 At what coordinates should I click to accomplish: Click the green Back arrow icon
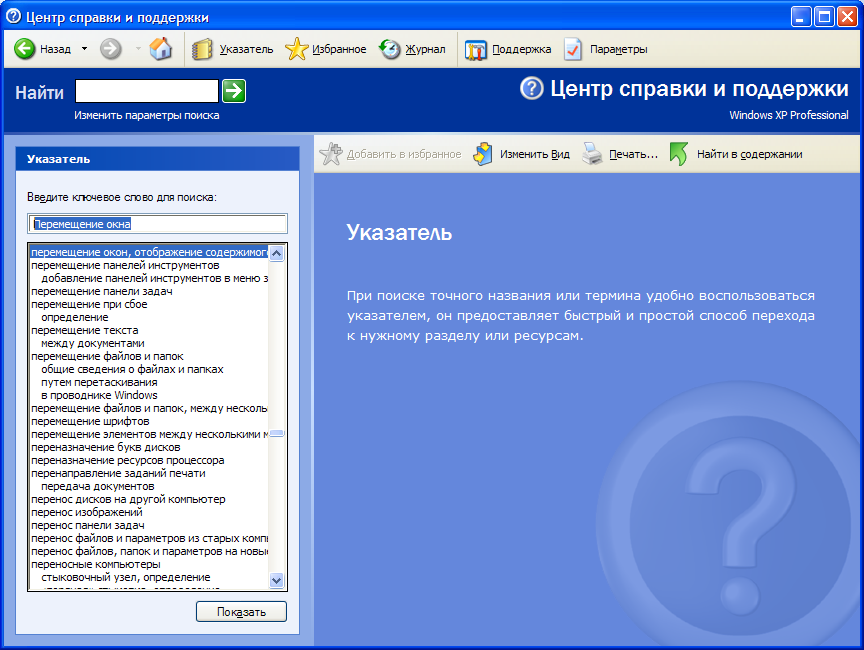click(x=24, y=49)
